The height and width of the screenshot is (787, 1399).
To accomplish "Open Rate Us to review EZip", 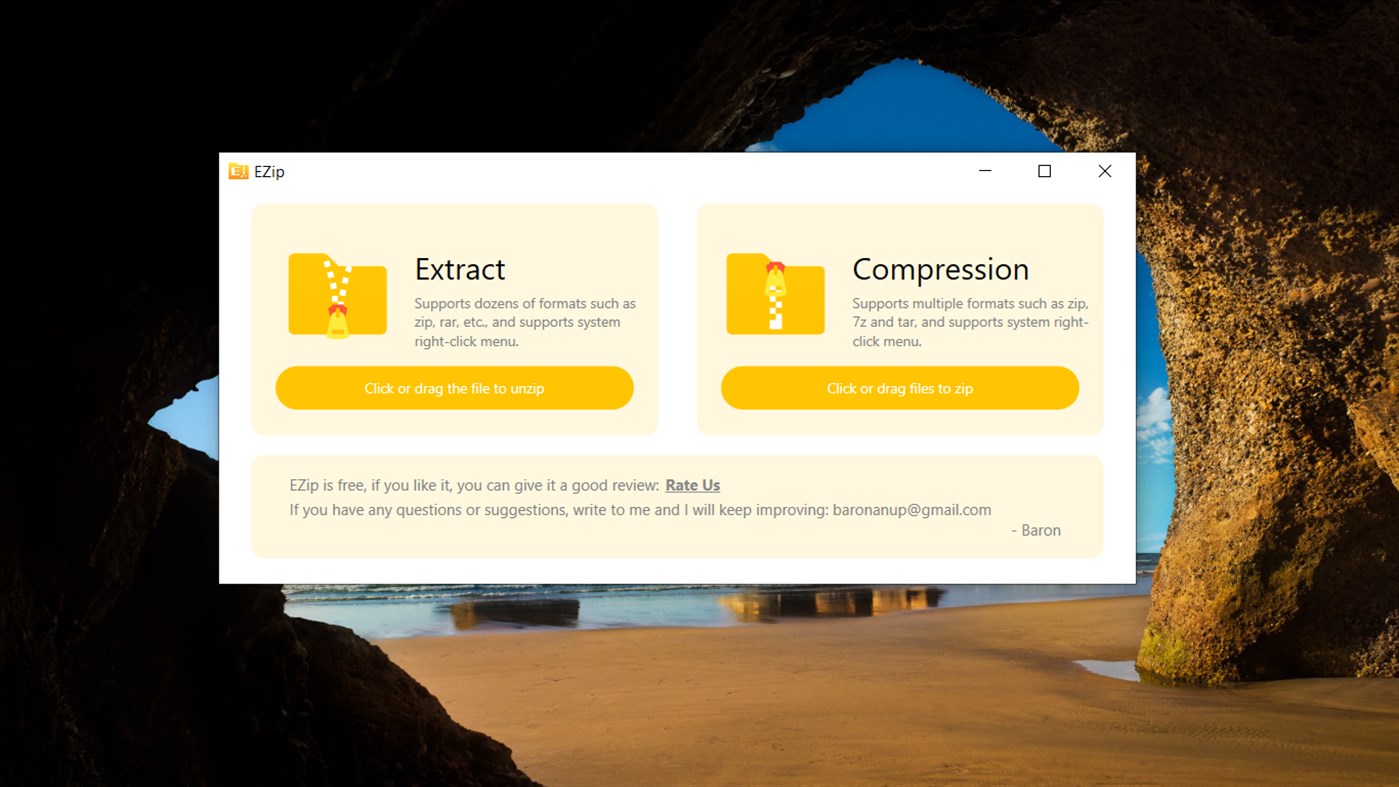I will point(693,485).
